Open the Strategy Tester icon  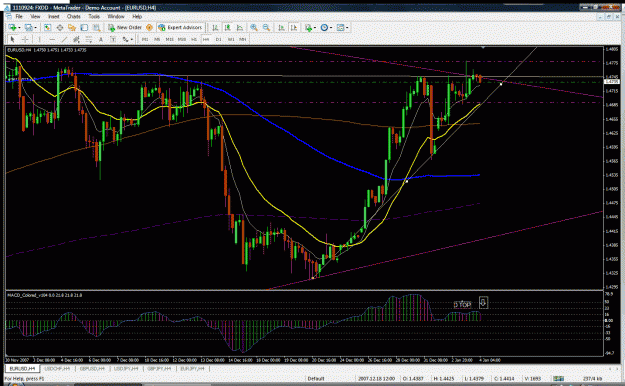(x=96, y=27)
